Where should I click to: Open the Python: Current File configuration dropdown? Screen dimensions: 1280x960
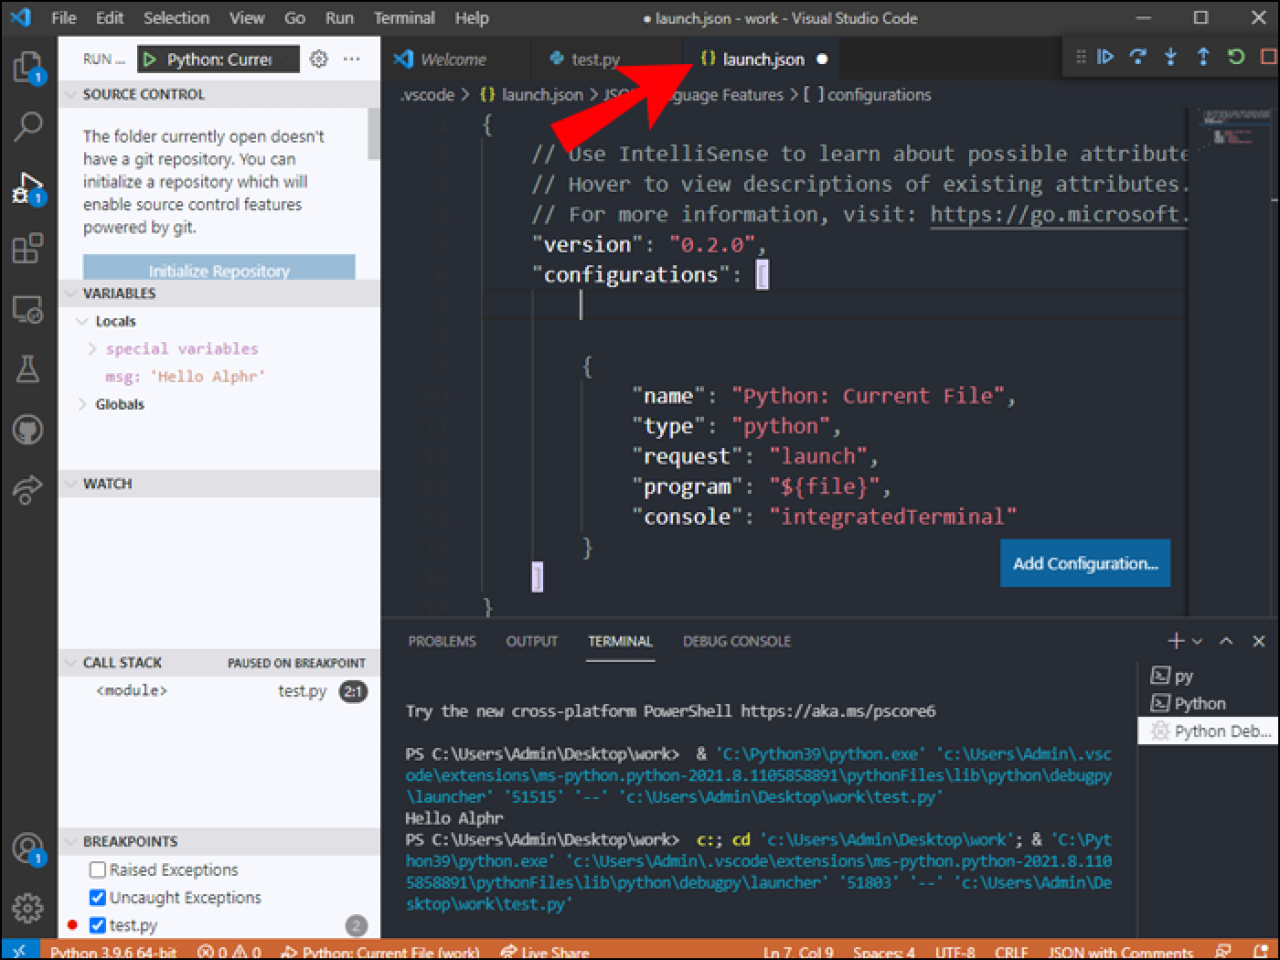click(x=217, y=58)
